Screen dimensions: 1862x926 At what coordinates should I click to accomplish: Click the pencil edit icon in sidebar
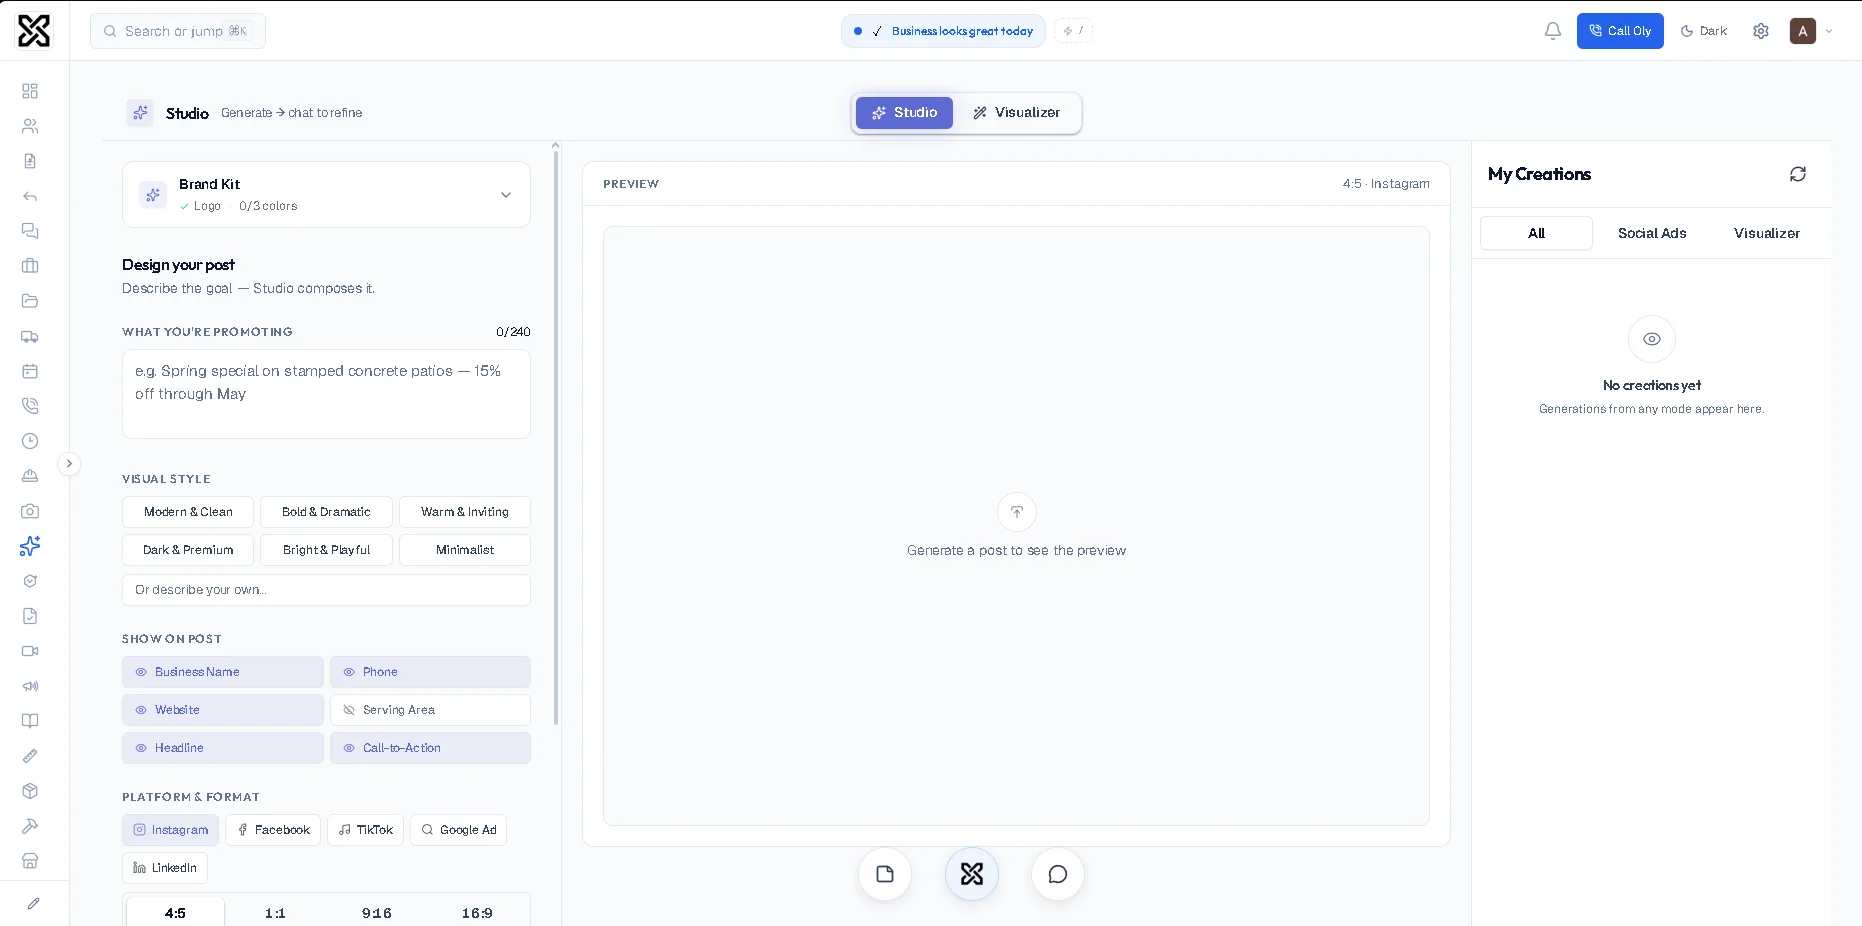tap(33, 904)
